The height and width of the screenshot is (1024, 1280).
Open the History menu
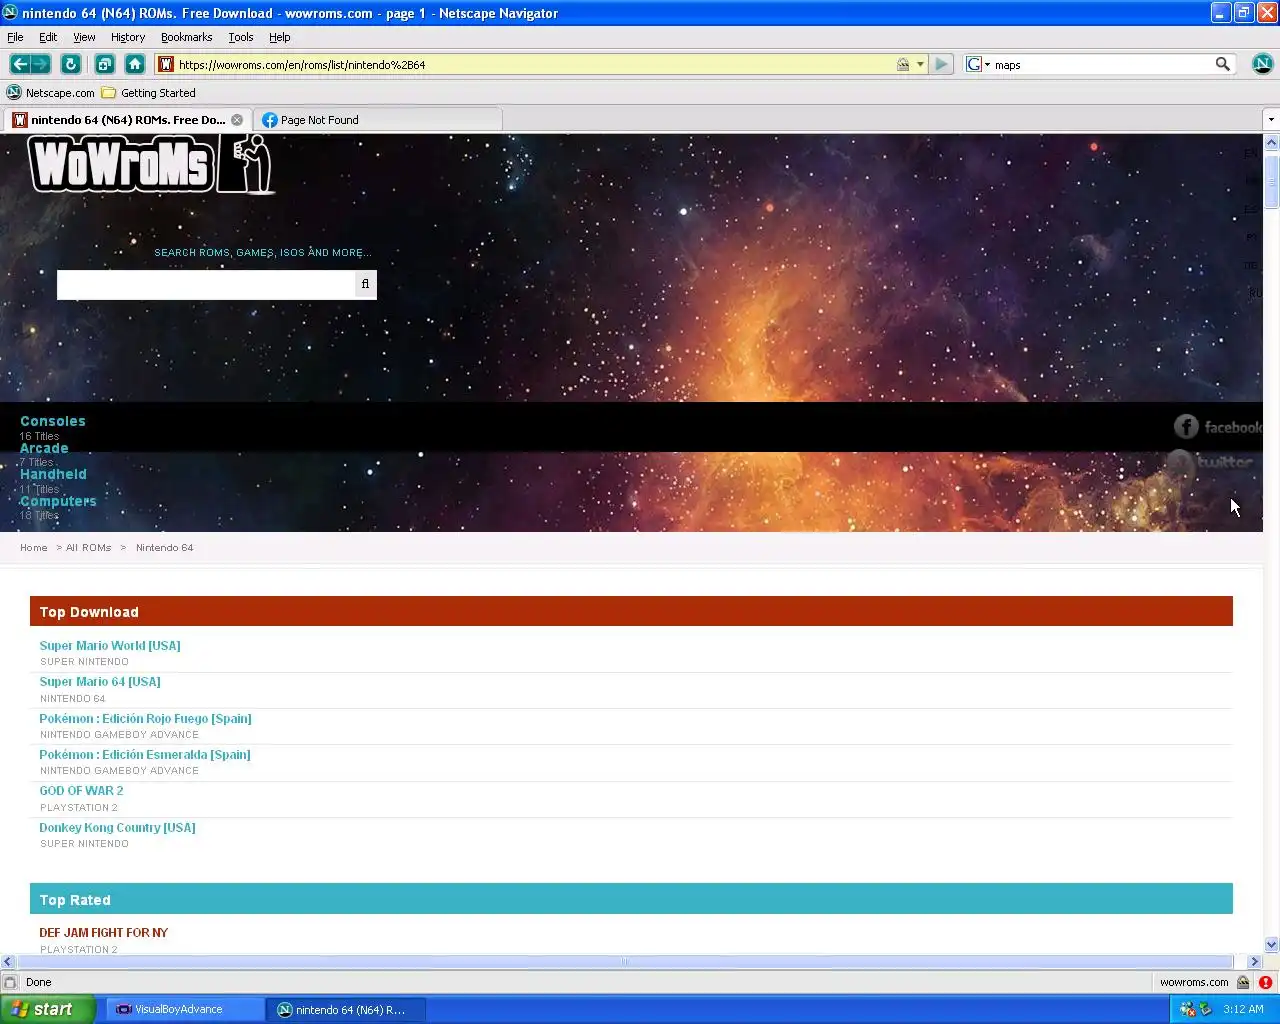tap(128, 37)
